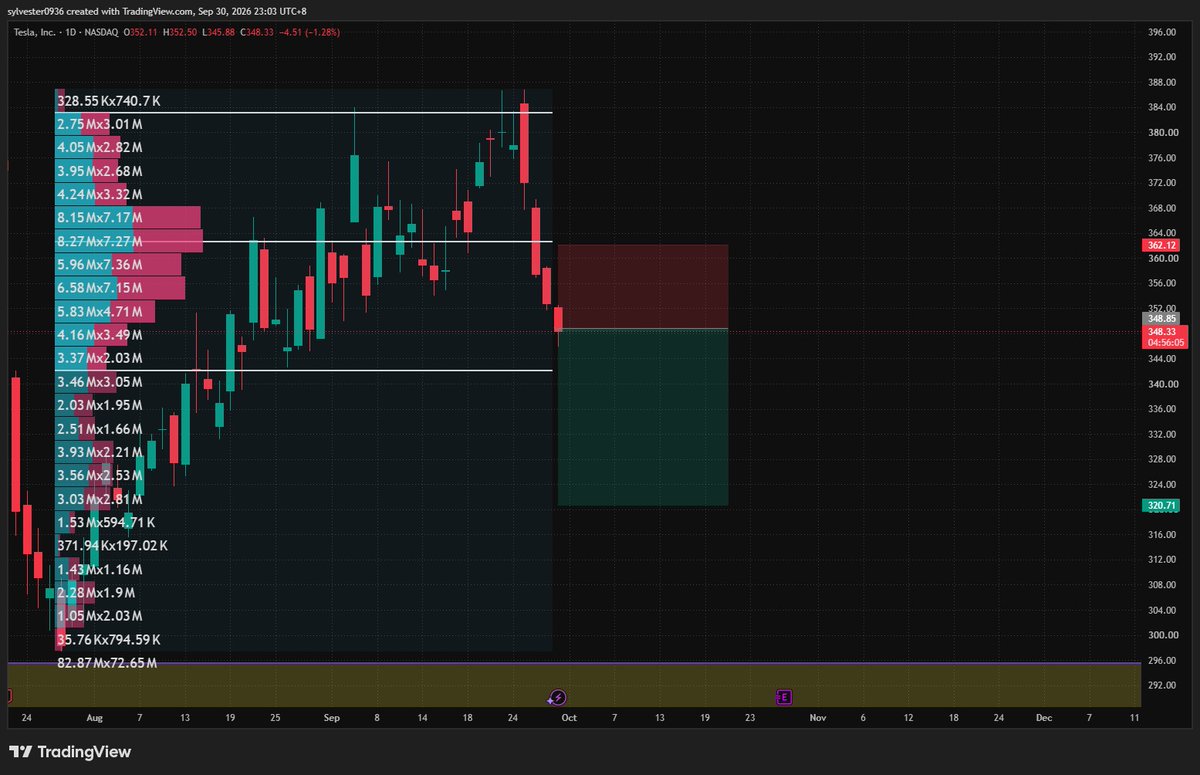The width and height of the screenshot is (1200, 775).
Task: Click the 300.00 price axis label
Action: pyautogui.click(x=1161, y=635)
